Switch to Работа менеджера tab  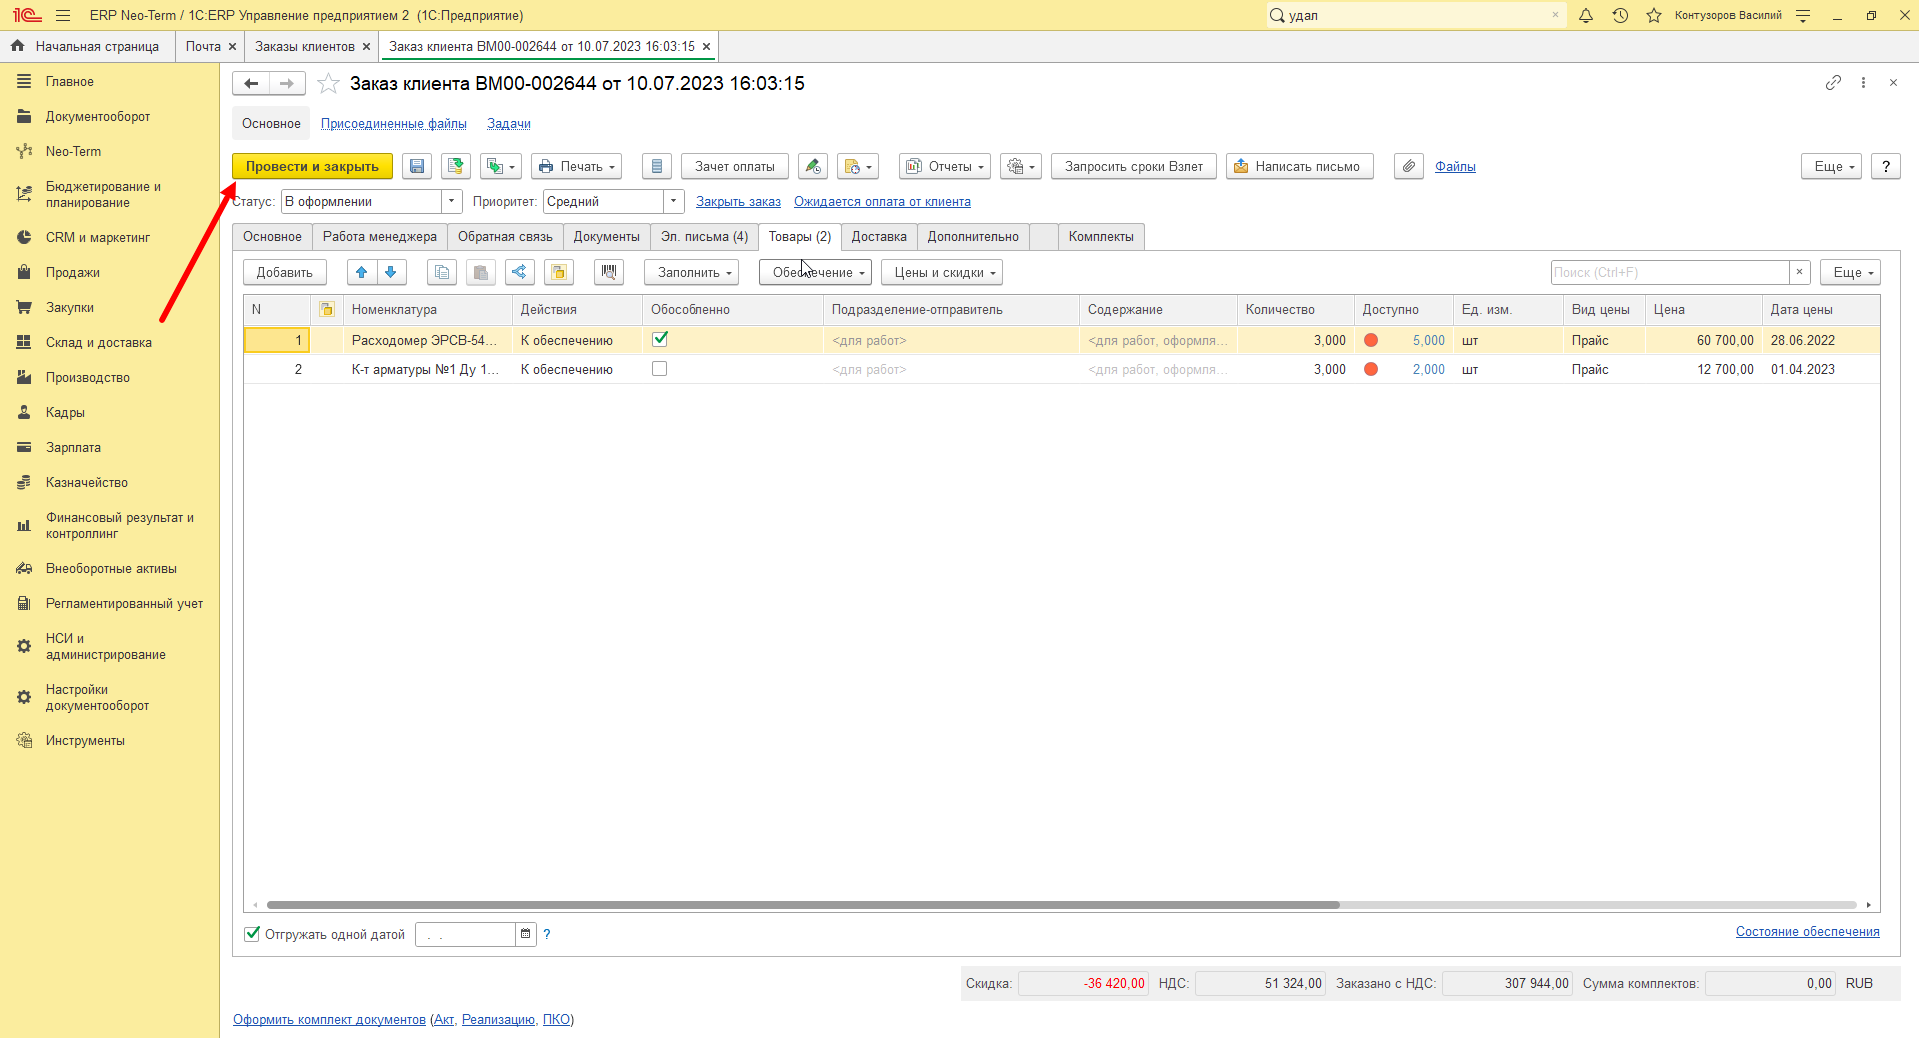pyautogui.click(x=380, y=237)
